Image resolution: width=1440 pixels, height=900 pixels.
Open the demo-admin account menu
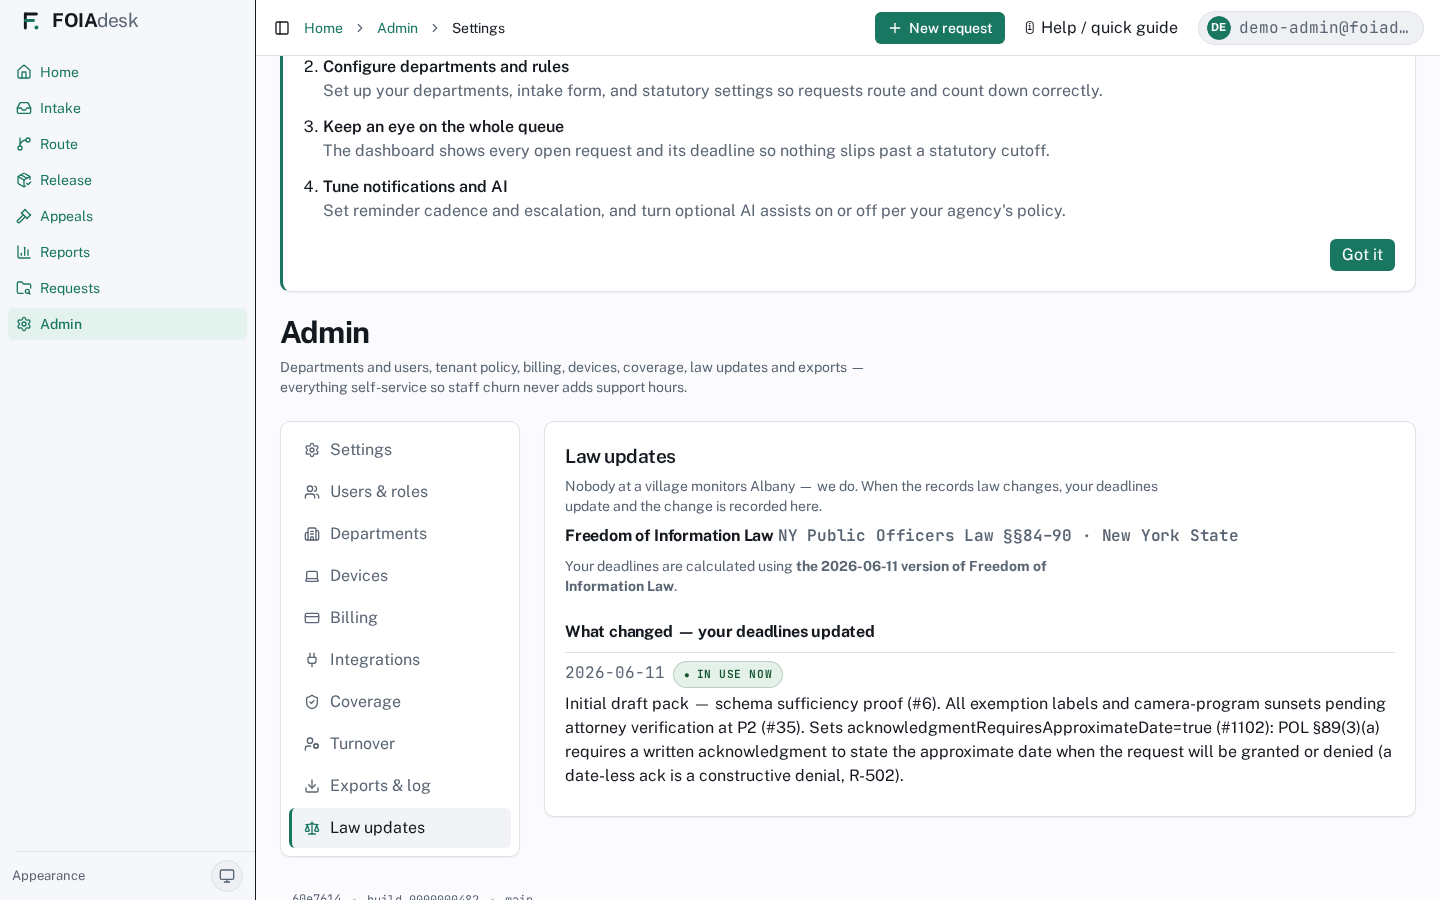tap(1311, 28)
